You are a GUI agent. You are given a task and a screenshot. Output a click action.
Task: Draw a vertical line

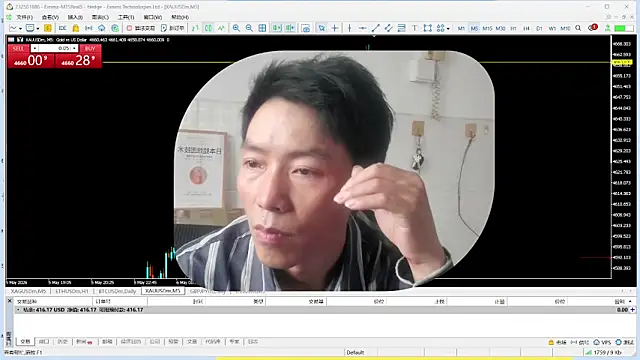coord(349,28)
